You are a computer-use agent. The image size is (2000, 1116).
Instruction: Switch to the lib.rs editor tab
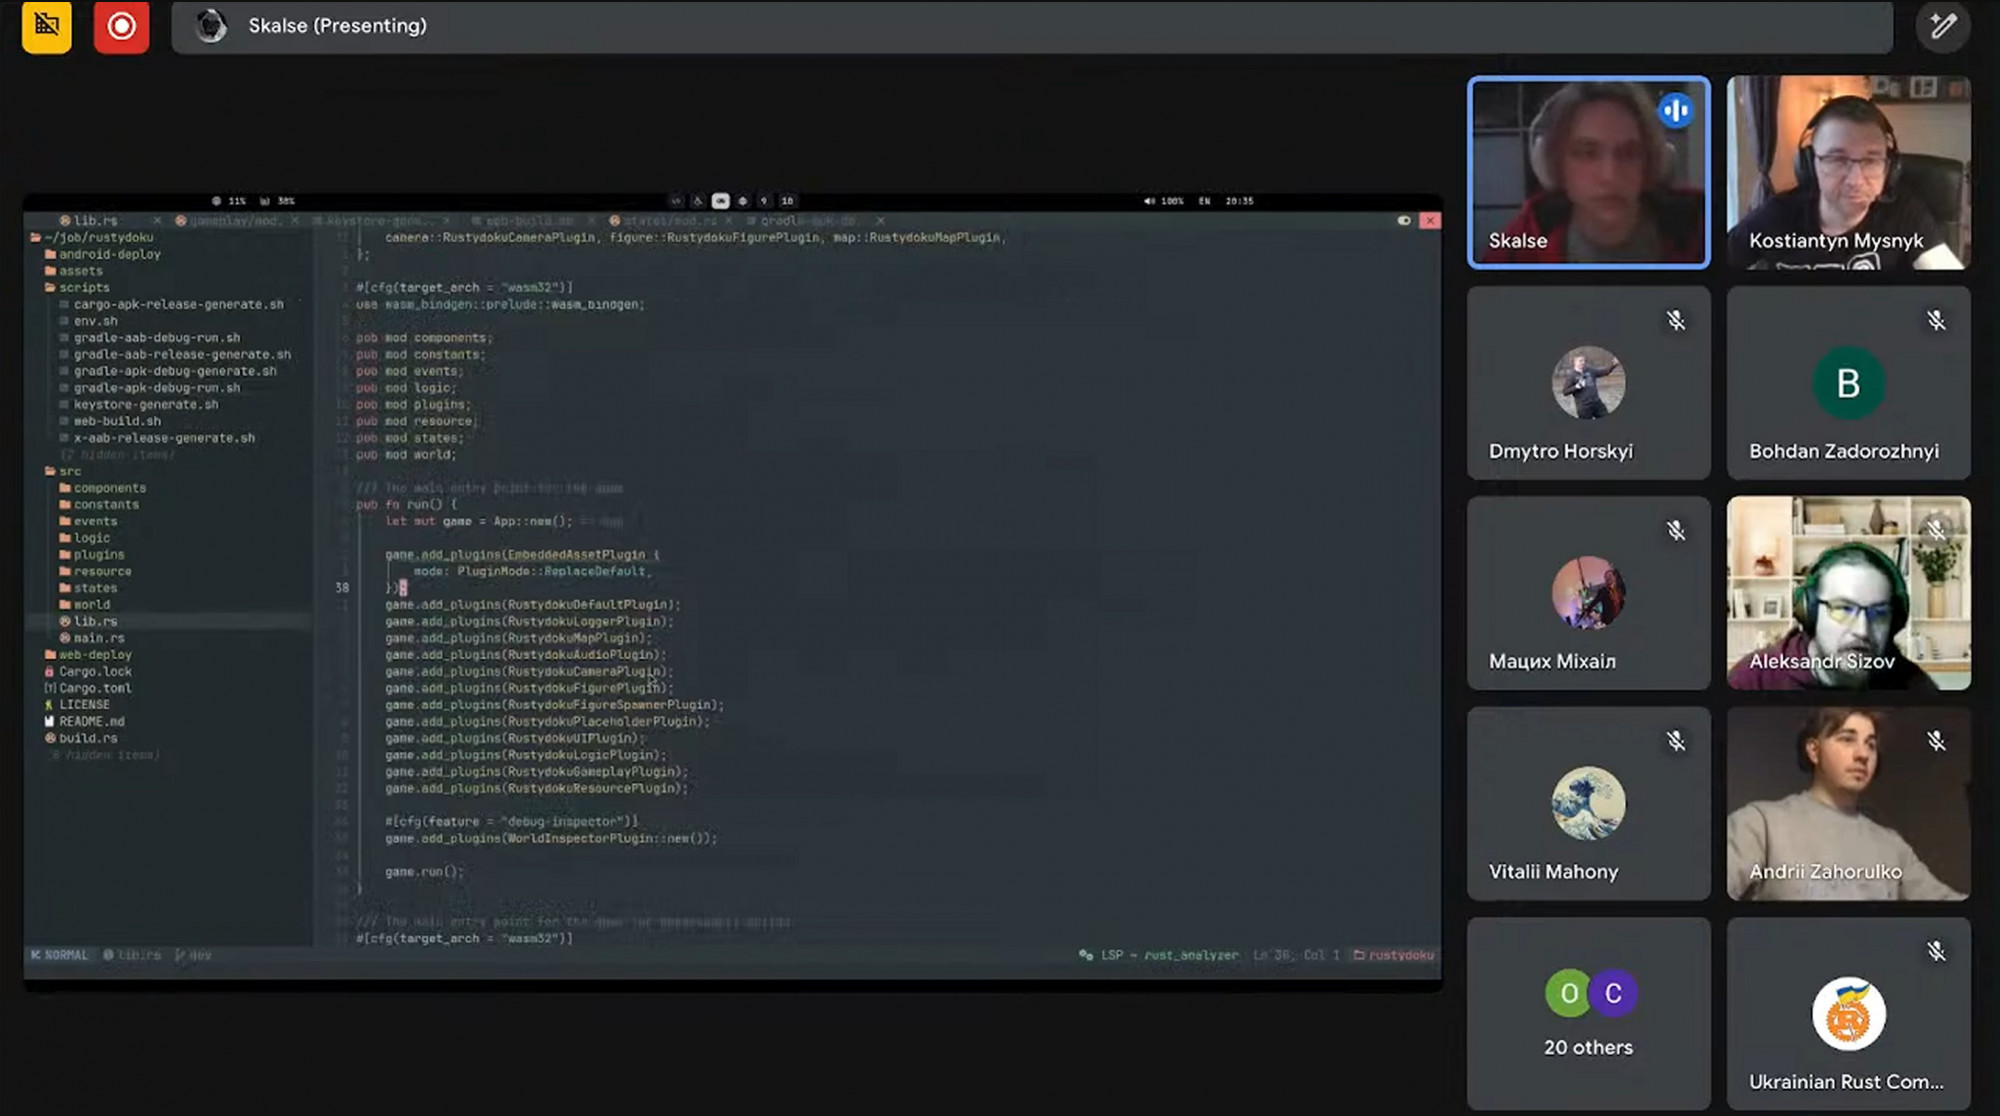pyautogui.click(x=94, y=220)
